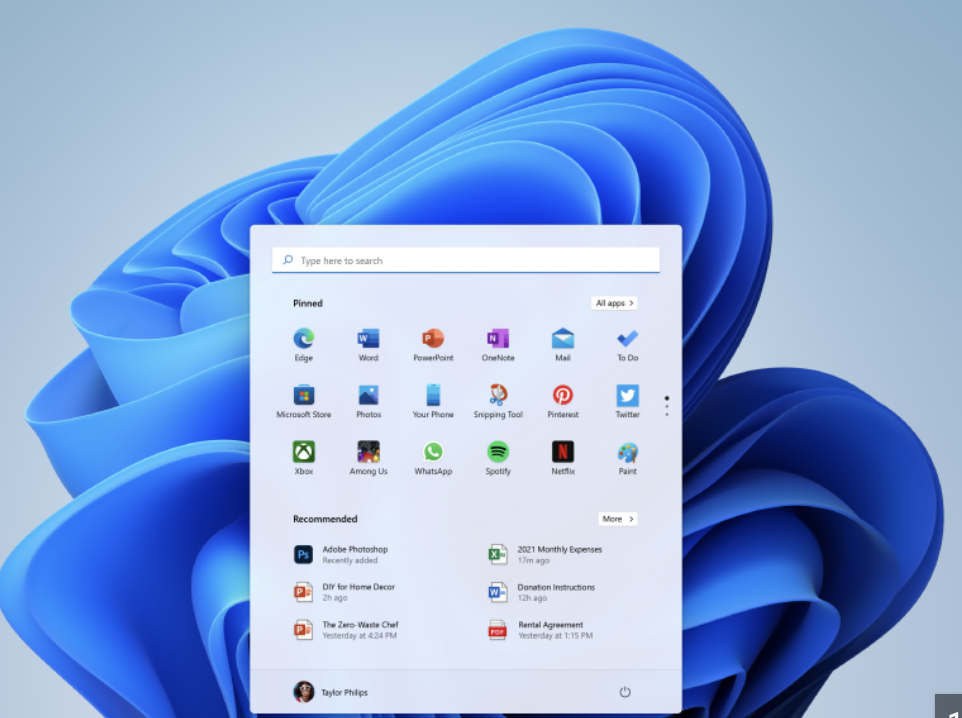962x718 pixels.
Task: Click the power button icon
Action: (x=625, y=692)
